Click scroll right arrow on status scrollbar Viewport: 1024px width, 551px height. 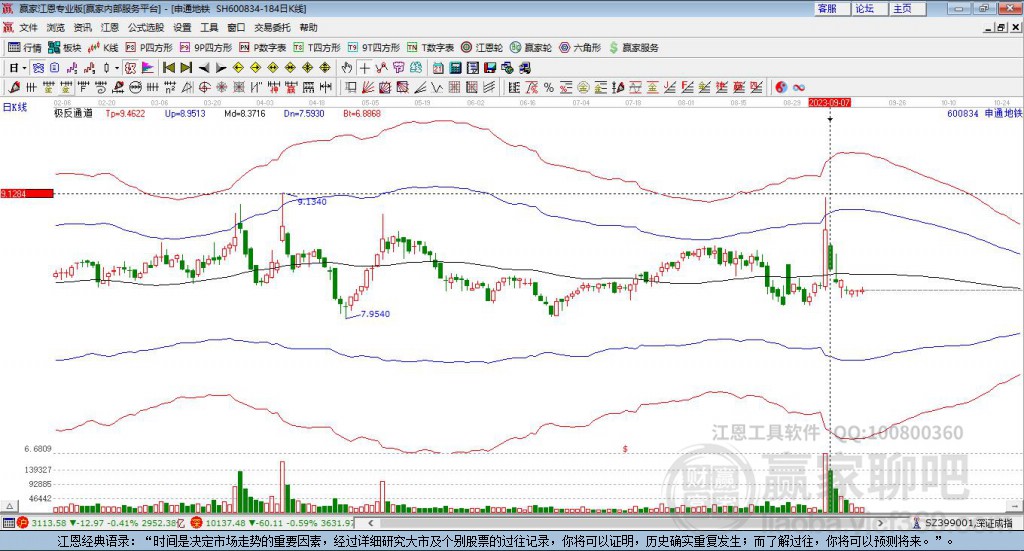point(880,522)
